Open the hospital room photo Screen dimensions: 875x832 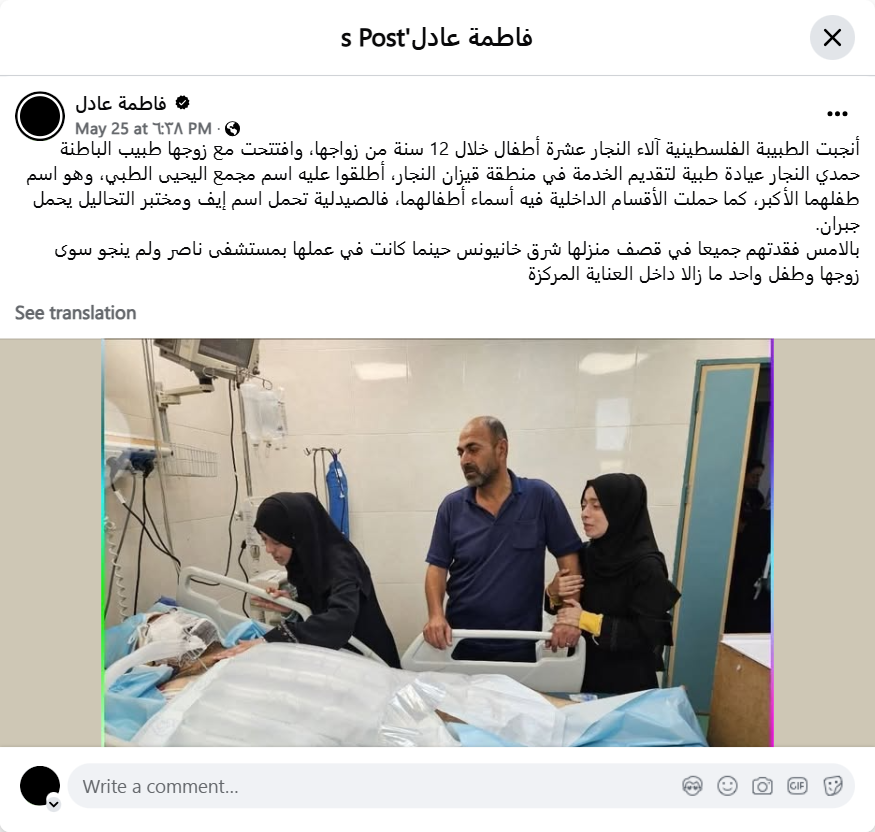point(438,542)
